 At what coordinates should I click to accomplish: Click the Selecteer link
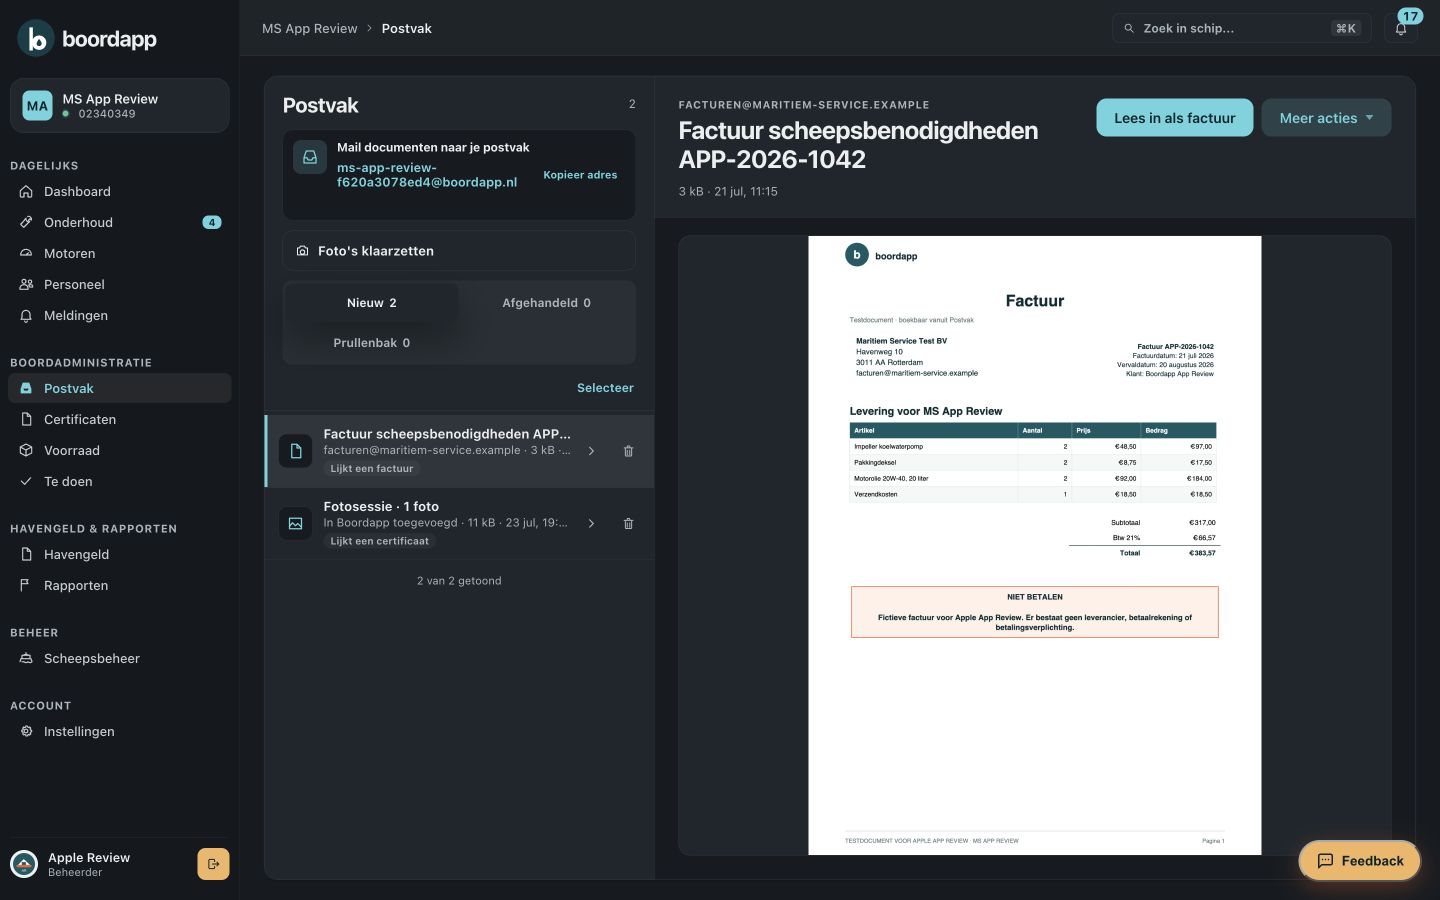pyautogui.click(x=605, y=388)
